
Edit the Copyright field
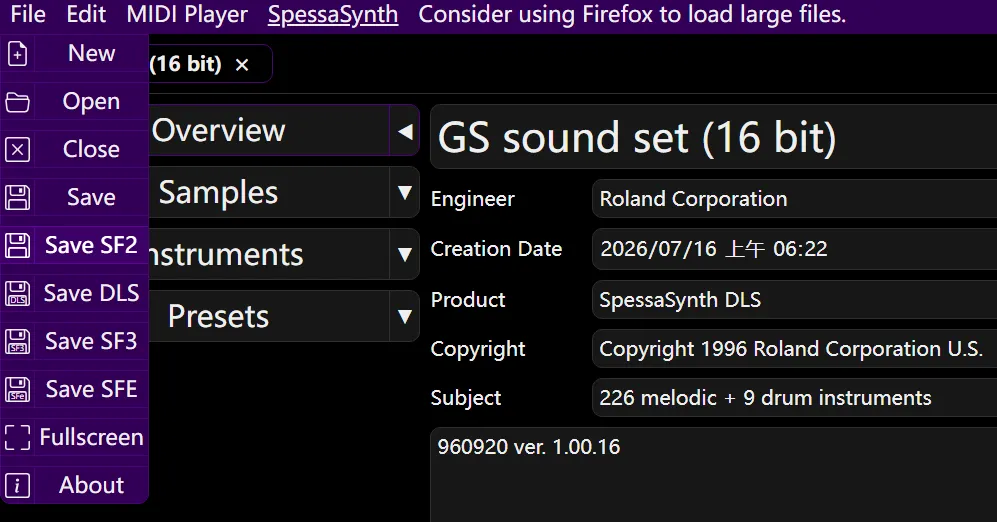pyautogui.click(x=795, y=348)
